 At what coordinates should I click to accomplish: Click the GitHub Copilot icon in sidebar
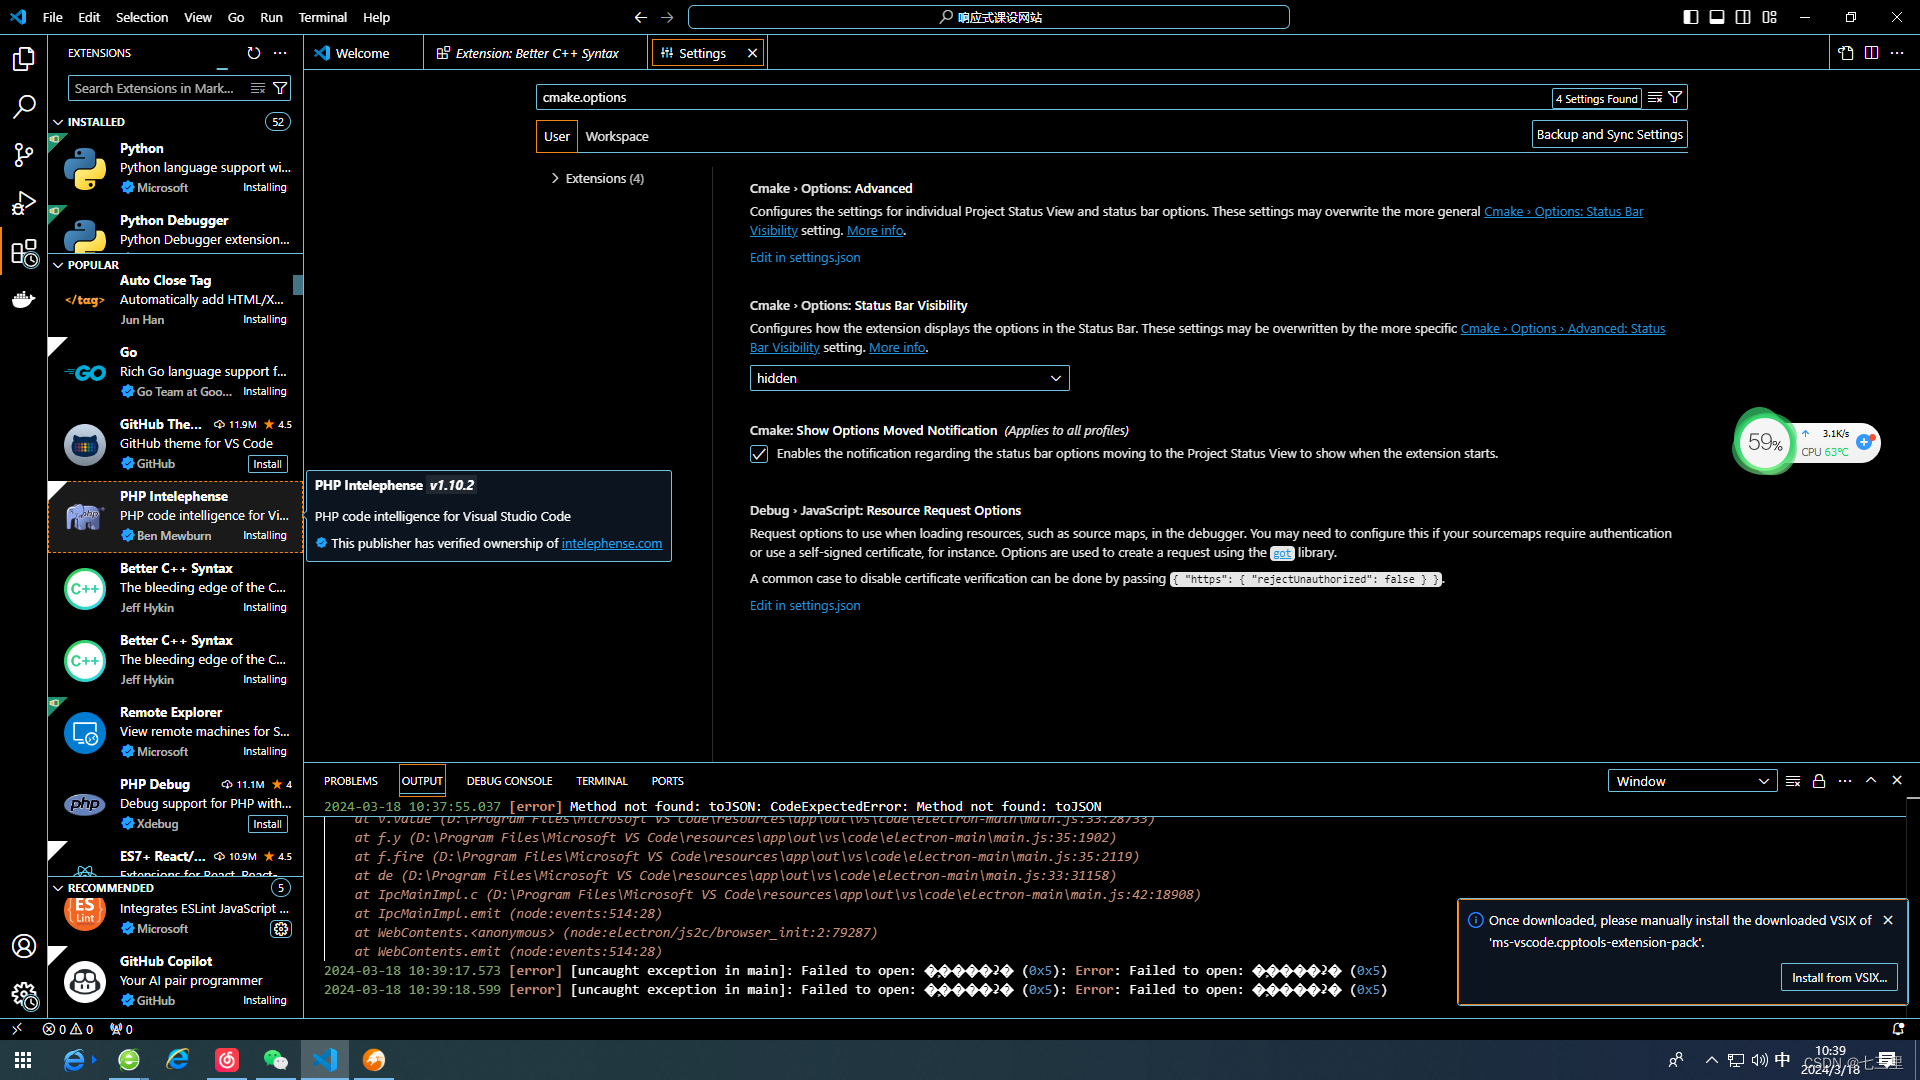(x=82, y=981)
